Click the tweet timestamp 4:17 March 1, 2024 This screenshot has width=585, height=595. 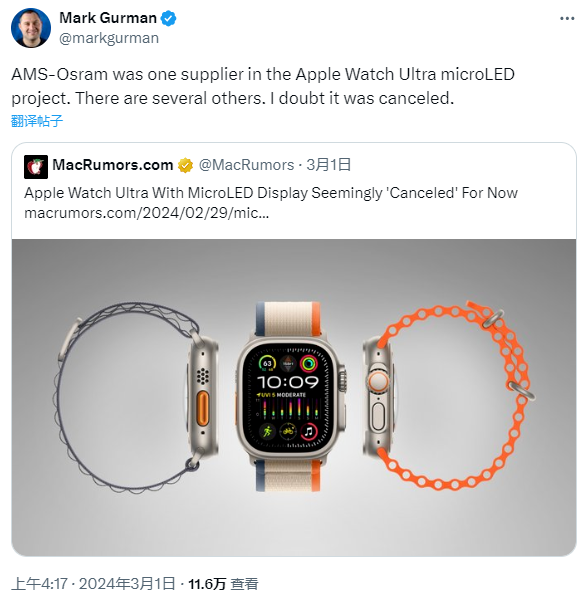[x=93, y=584]
